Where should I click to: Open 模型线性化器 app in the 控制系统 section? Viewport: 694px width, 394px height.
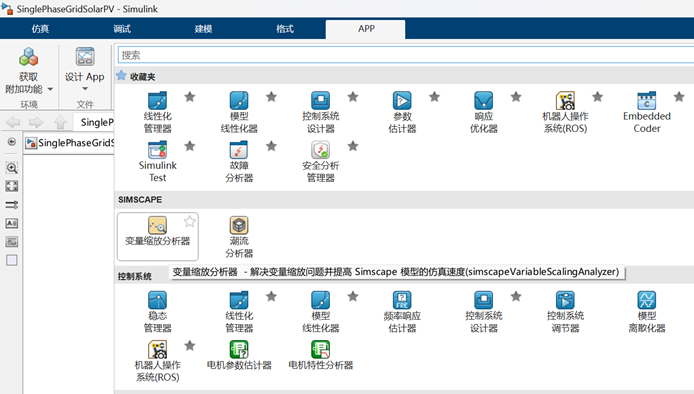pos(320,312)
